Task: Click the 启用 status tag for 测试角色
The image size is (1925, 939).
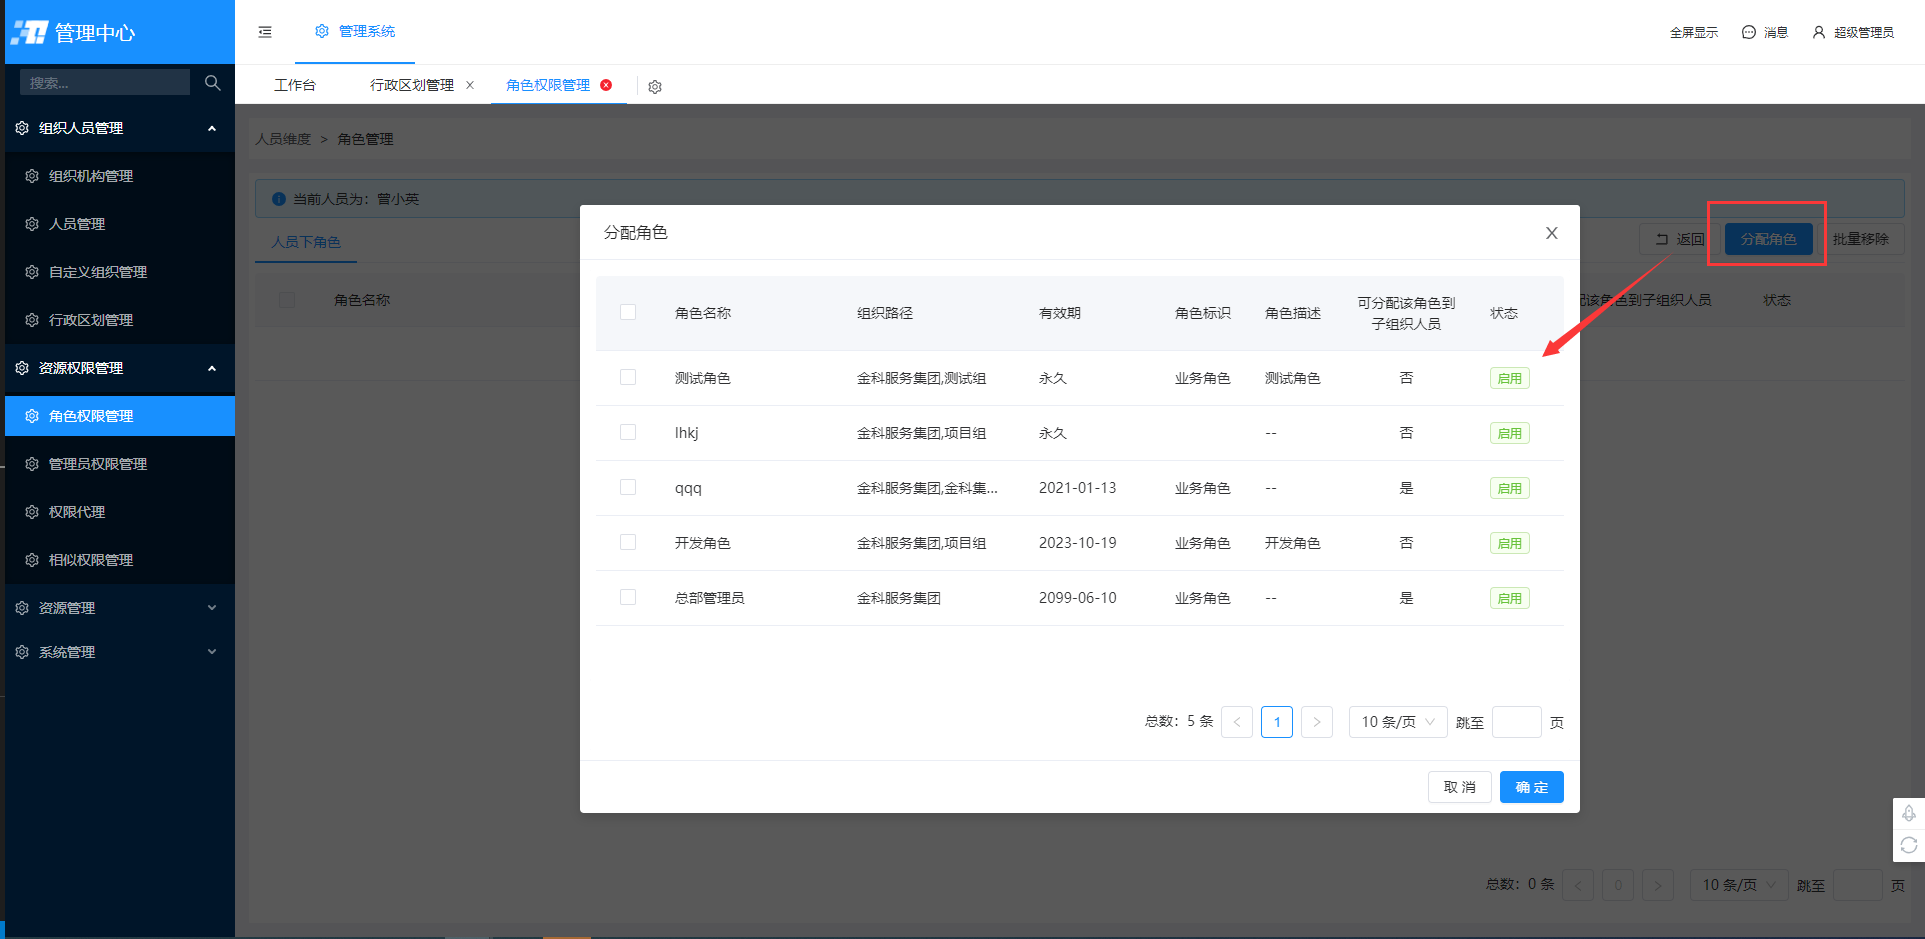Action: [1509, 378]
